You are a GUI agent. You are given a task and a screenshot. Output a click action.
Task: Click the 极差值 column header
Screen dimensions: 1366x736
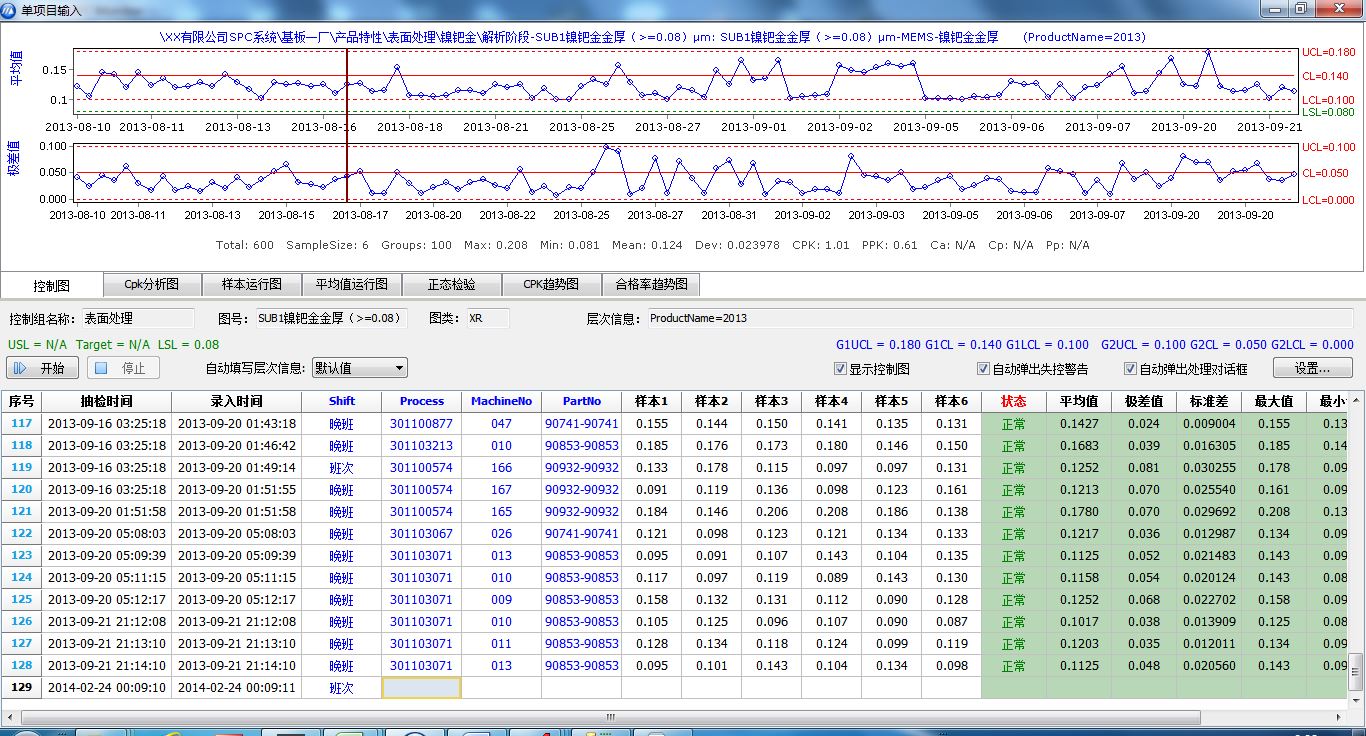[x=1144, y=401]
